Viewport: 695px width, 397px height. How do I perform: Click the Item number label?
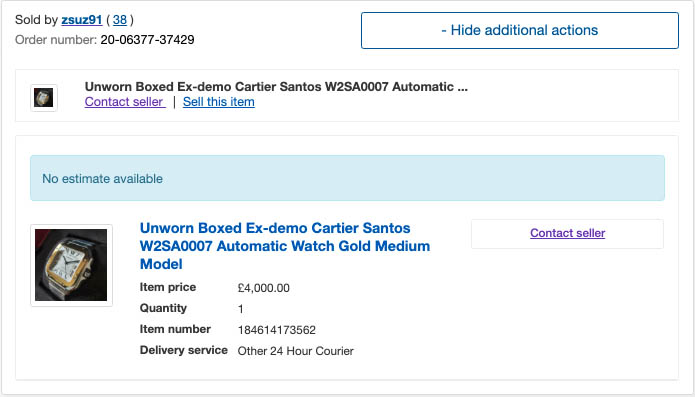[175, 329]
